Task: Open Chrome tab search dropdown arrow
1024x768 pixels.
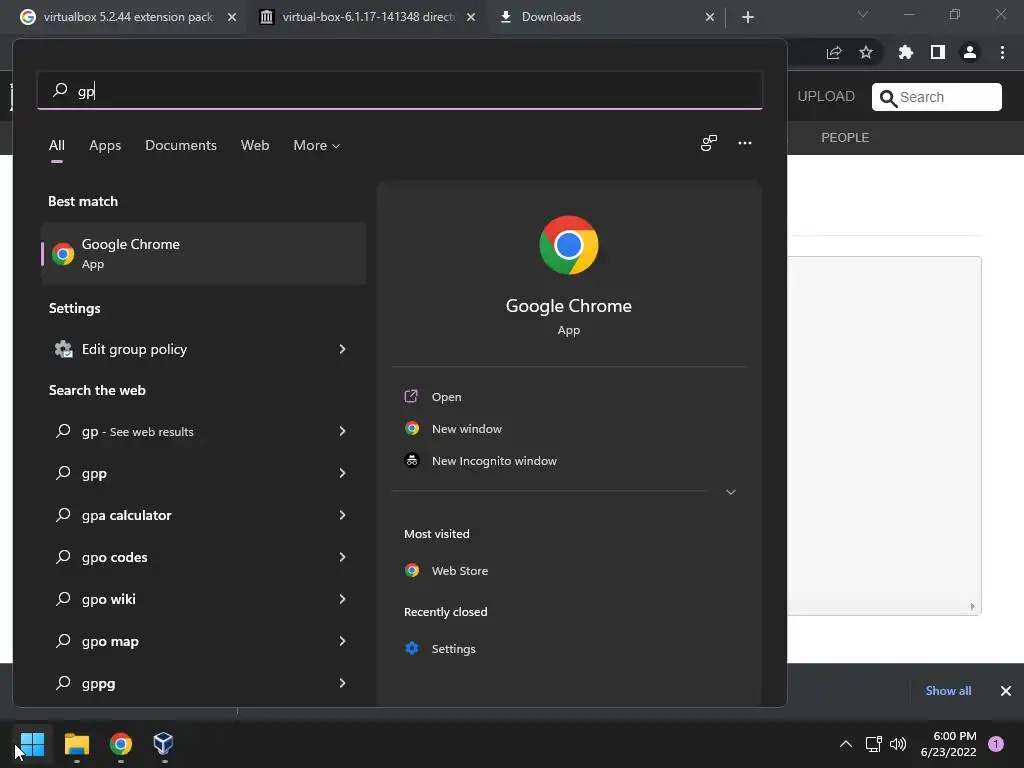Action: point(863,14)
